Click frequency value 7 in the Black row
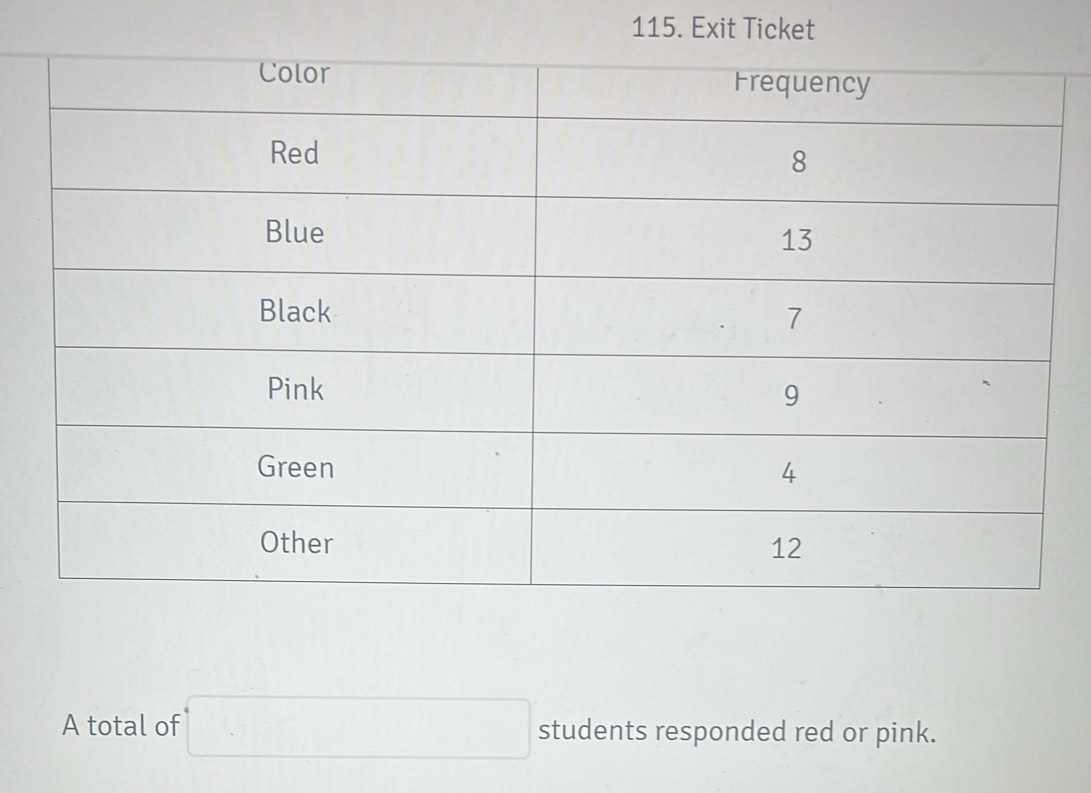The height and width of the screenshot is (793, 1091). coord(793,319)
